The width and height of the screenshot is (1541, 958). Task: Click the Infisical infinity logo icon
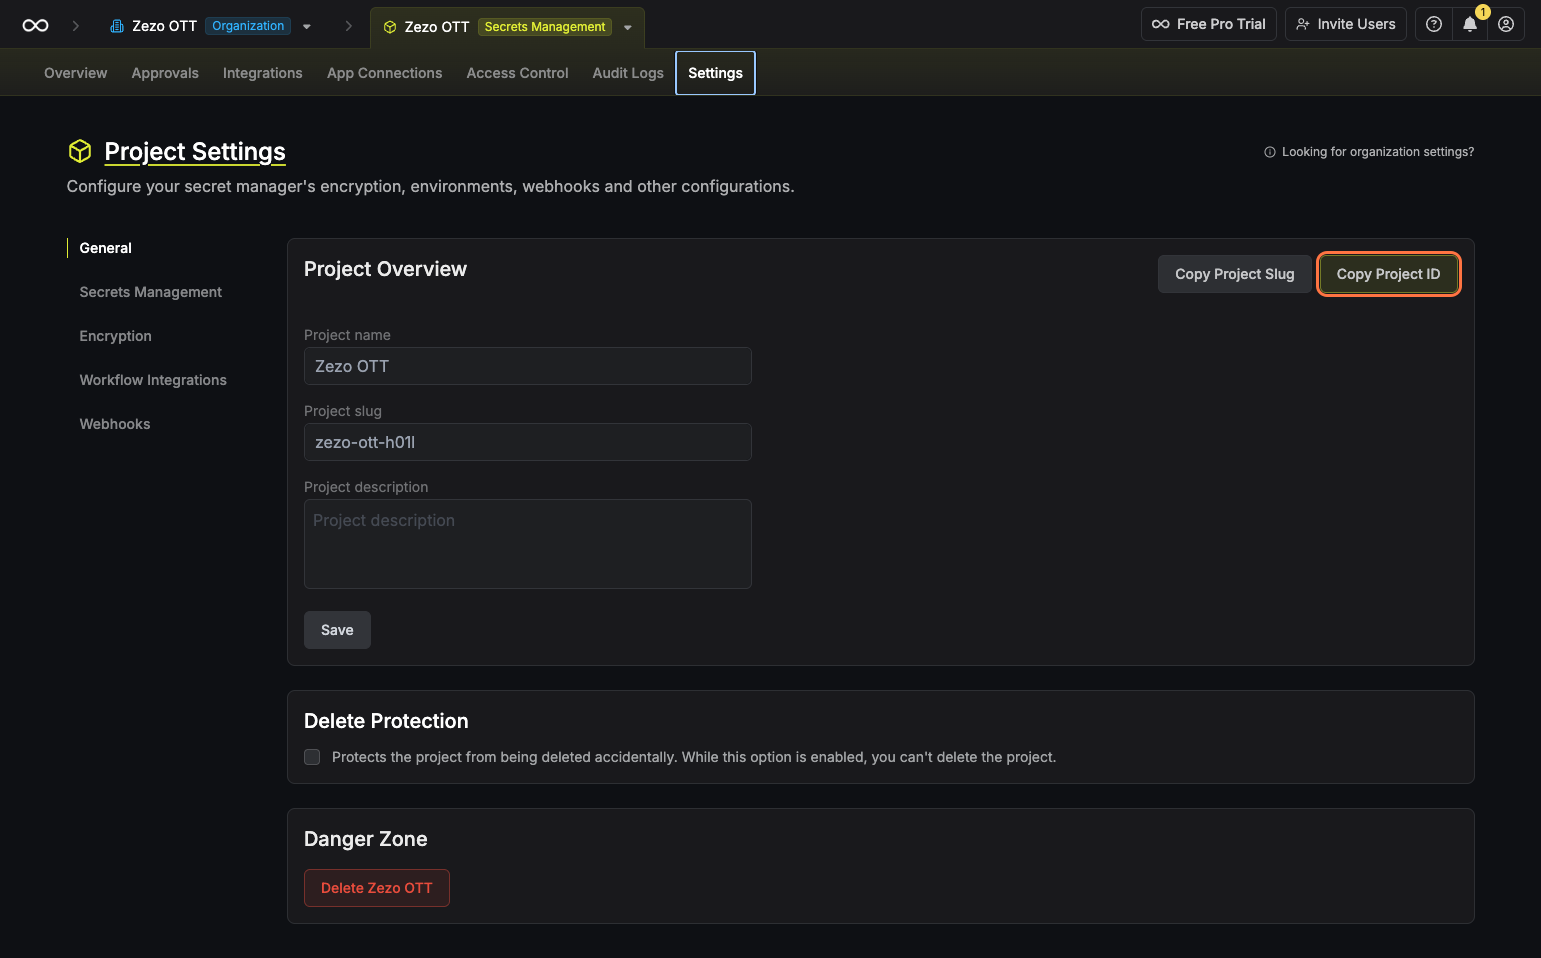pos(36,26)
